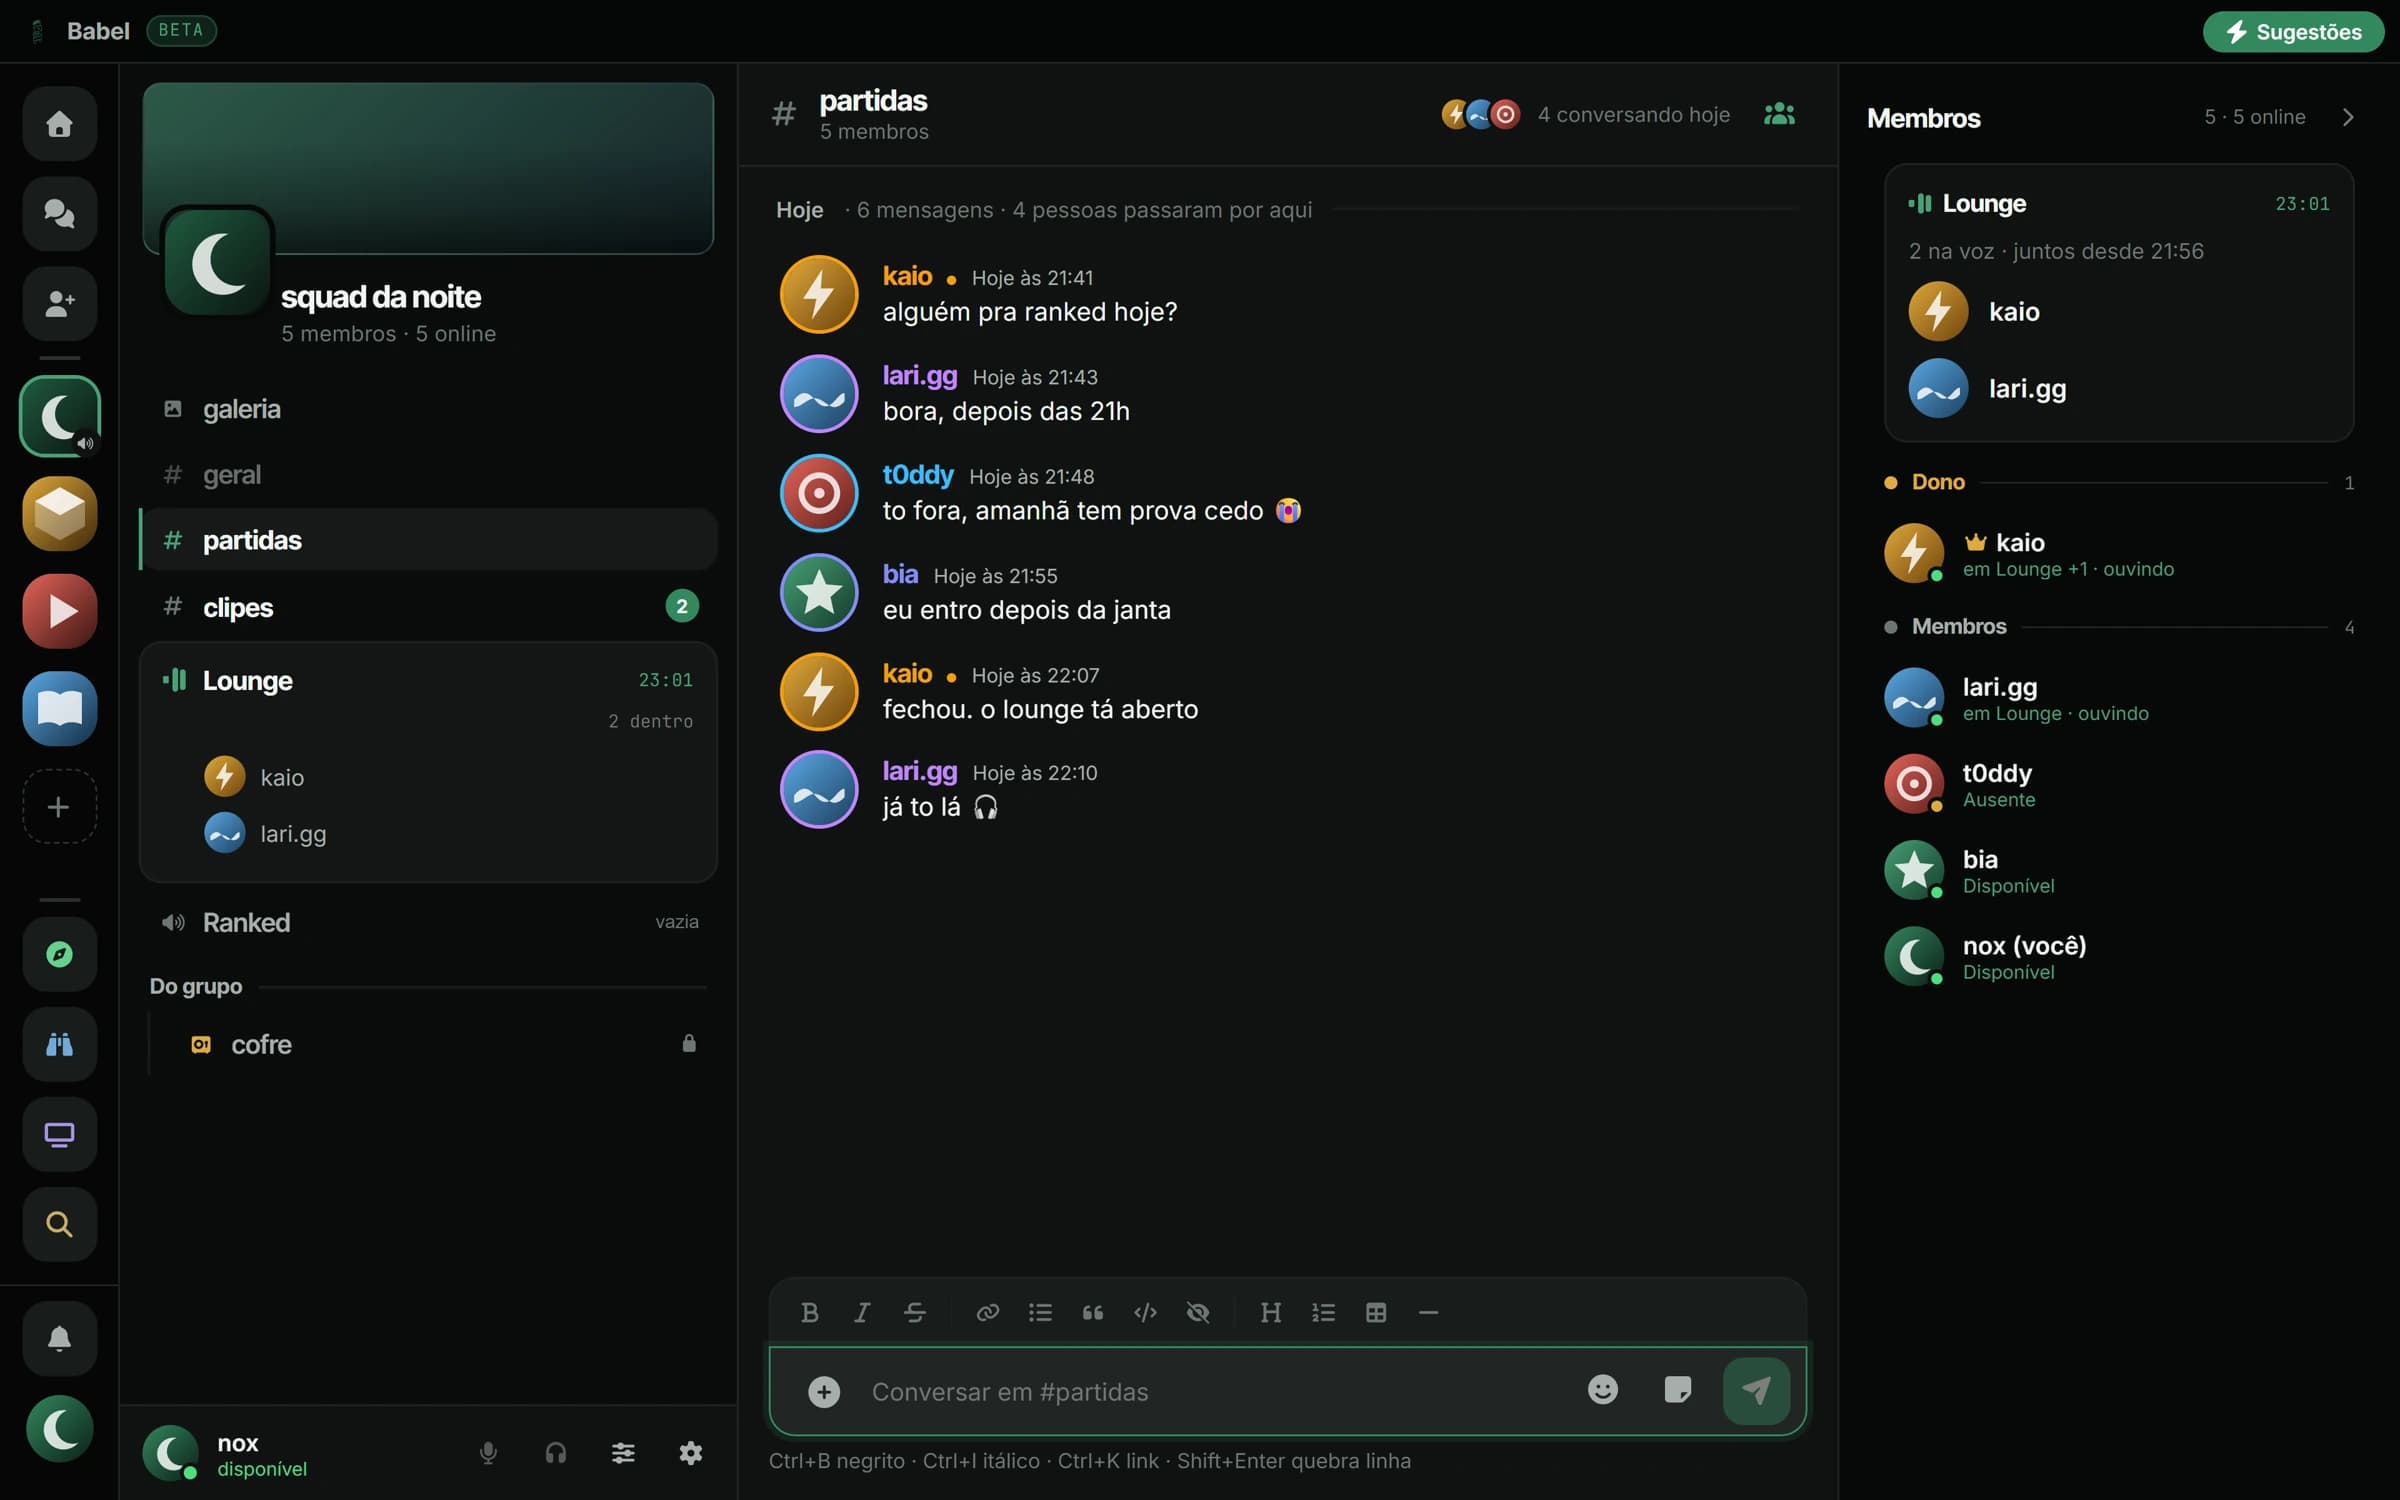Open the compass explore icon
Image resolution: width=2400 pixels, height=1500 pixels.
(59, 954)
